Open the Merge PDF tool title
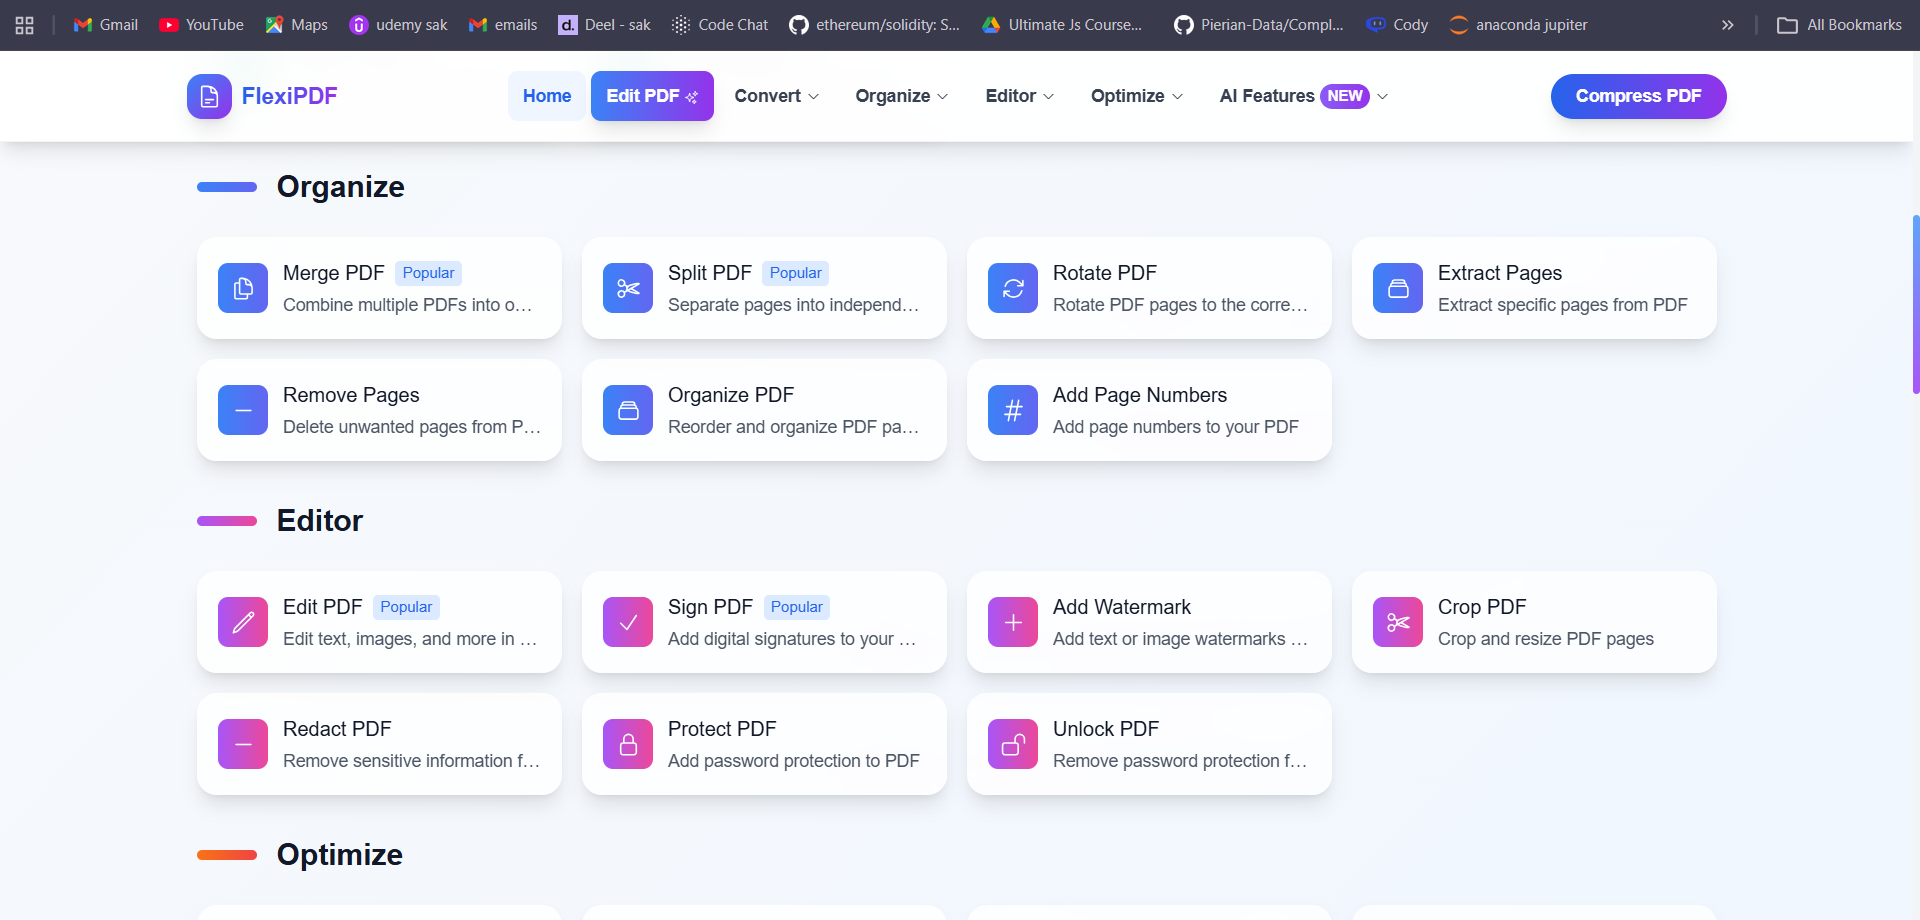The height and width of the screenshot is (920, 1920). (x=333, y=273)
